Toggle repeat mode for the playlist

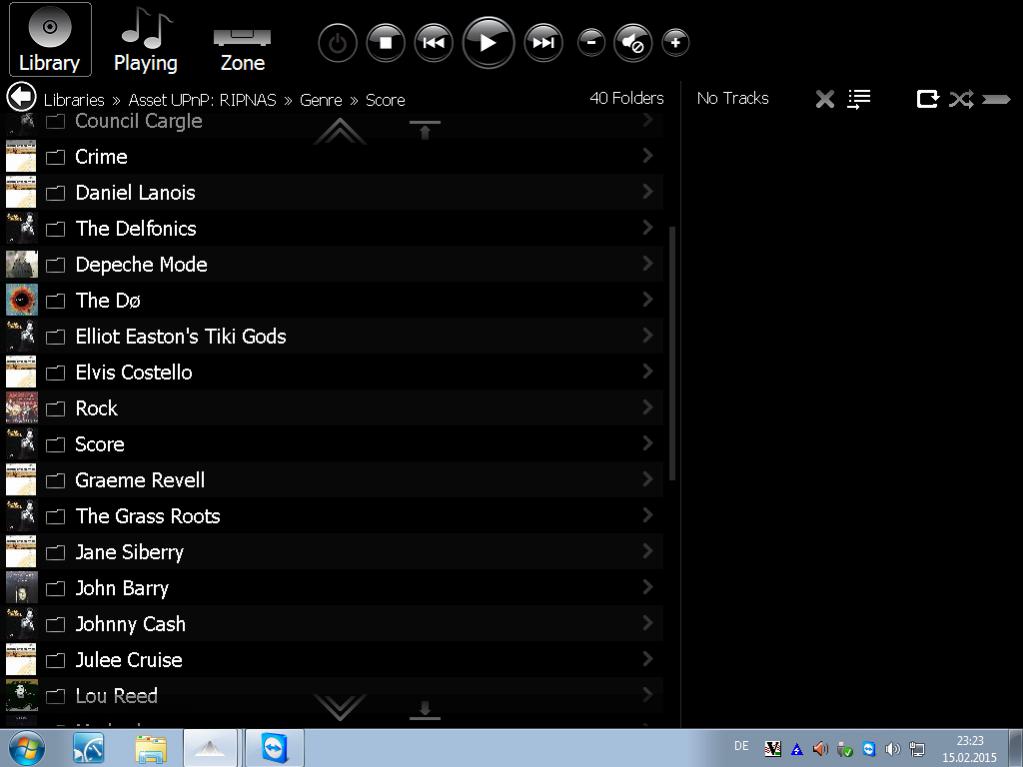click(x=928, y=99)
